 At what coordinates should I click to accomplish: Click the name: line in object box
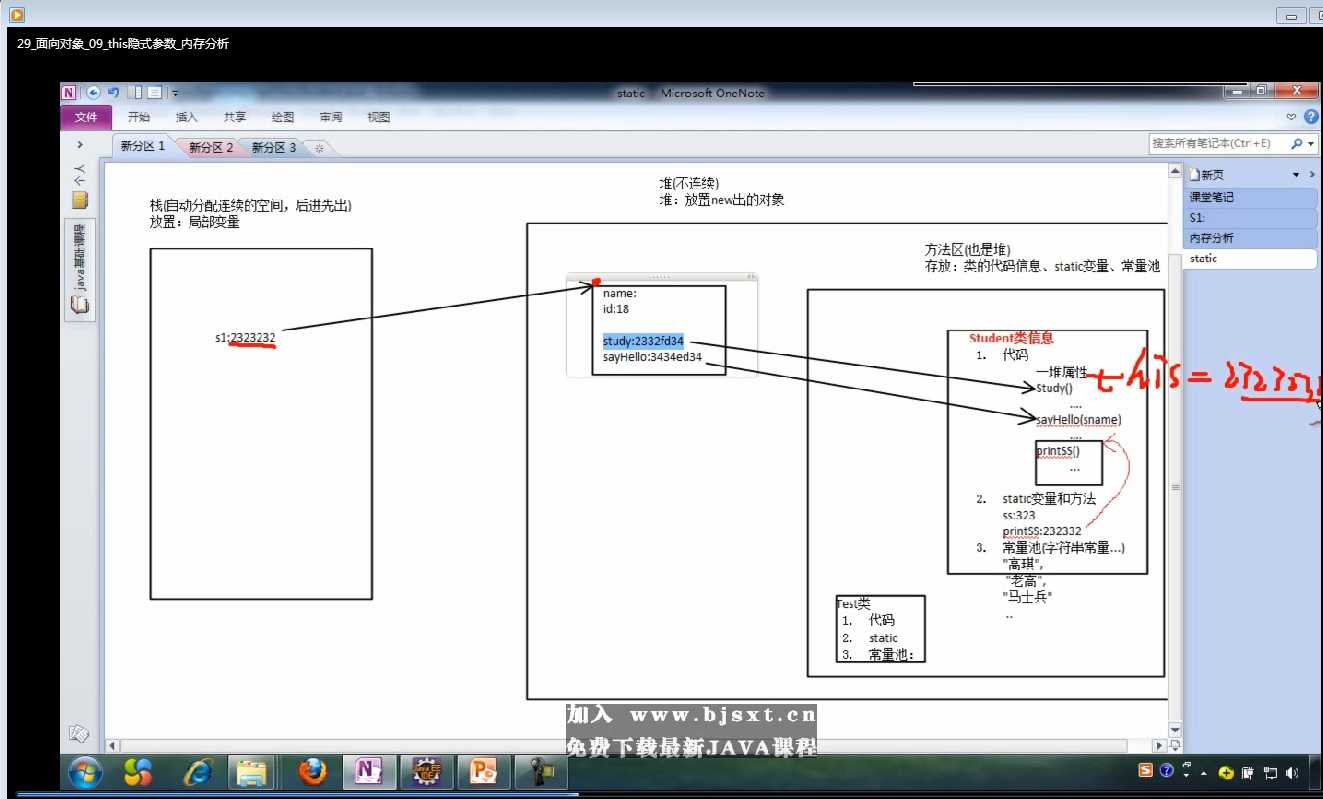tap(620, 293)
